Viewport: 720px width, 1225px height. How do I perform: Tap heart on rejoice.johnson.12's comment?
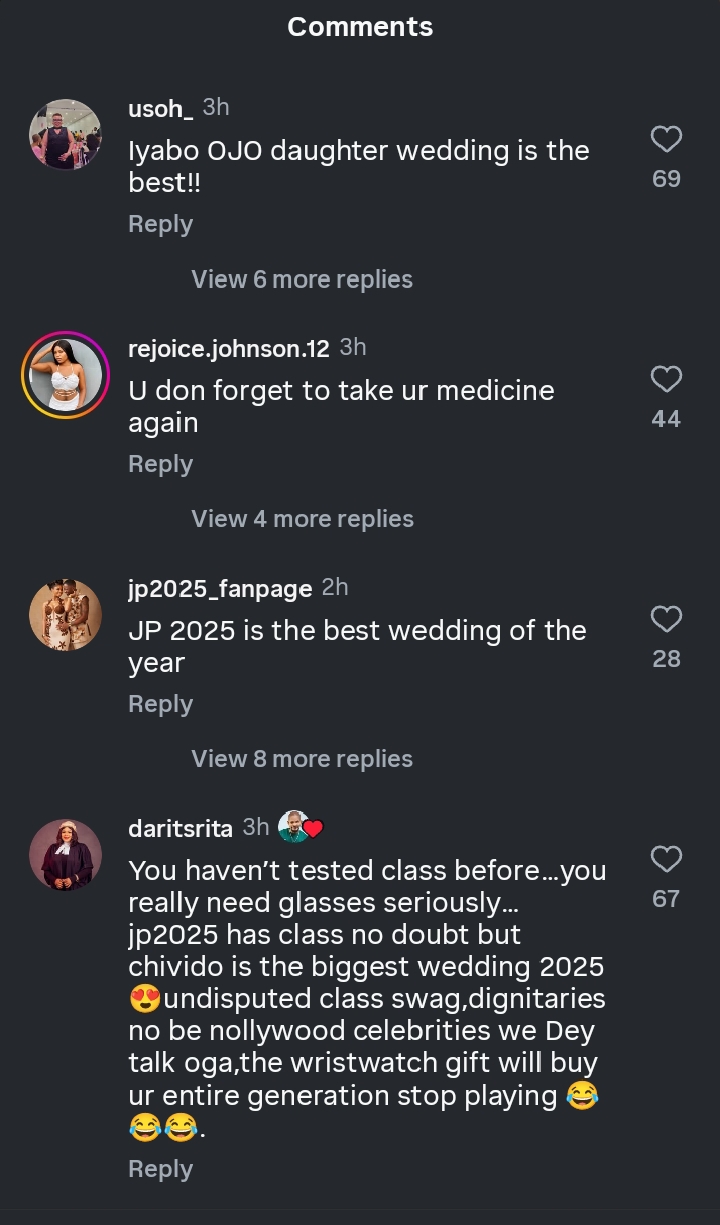pyautogui.click(x=666, y=379)
